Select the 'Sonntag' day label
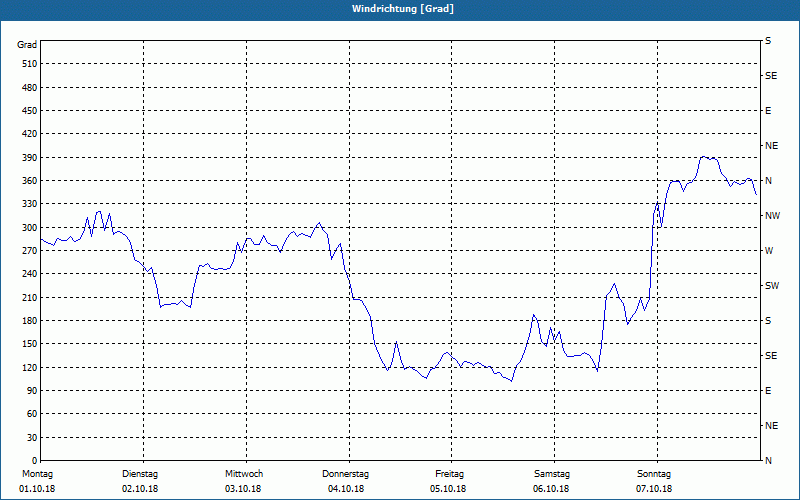This screenshot has width=800, height=500. point(653,474)
